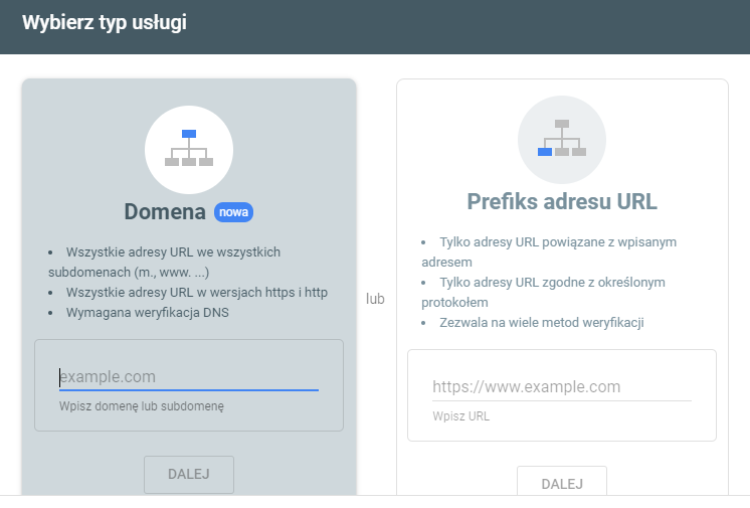750x508 pixels.
Task: Click the 'lub' separator between cards
Action: pyautogui.click(x=375, y=298)
